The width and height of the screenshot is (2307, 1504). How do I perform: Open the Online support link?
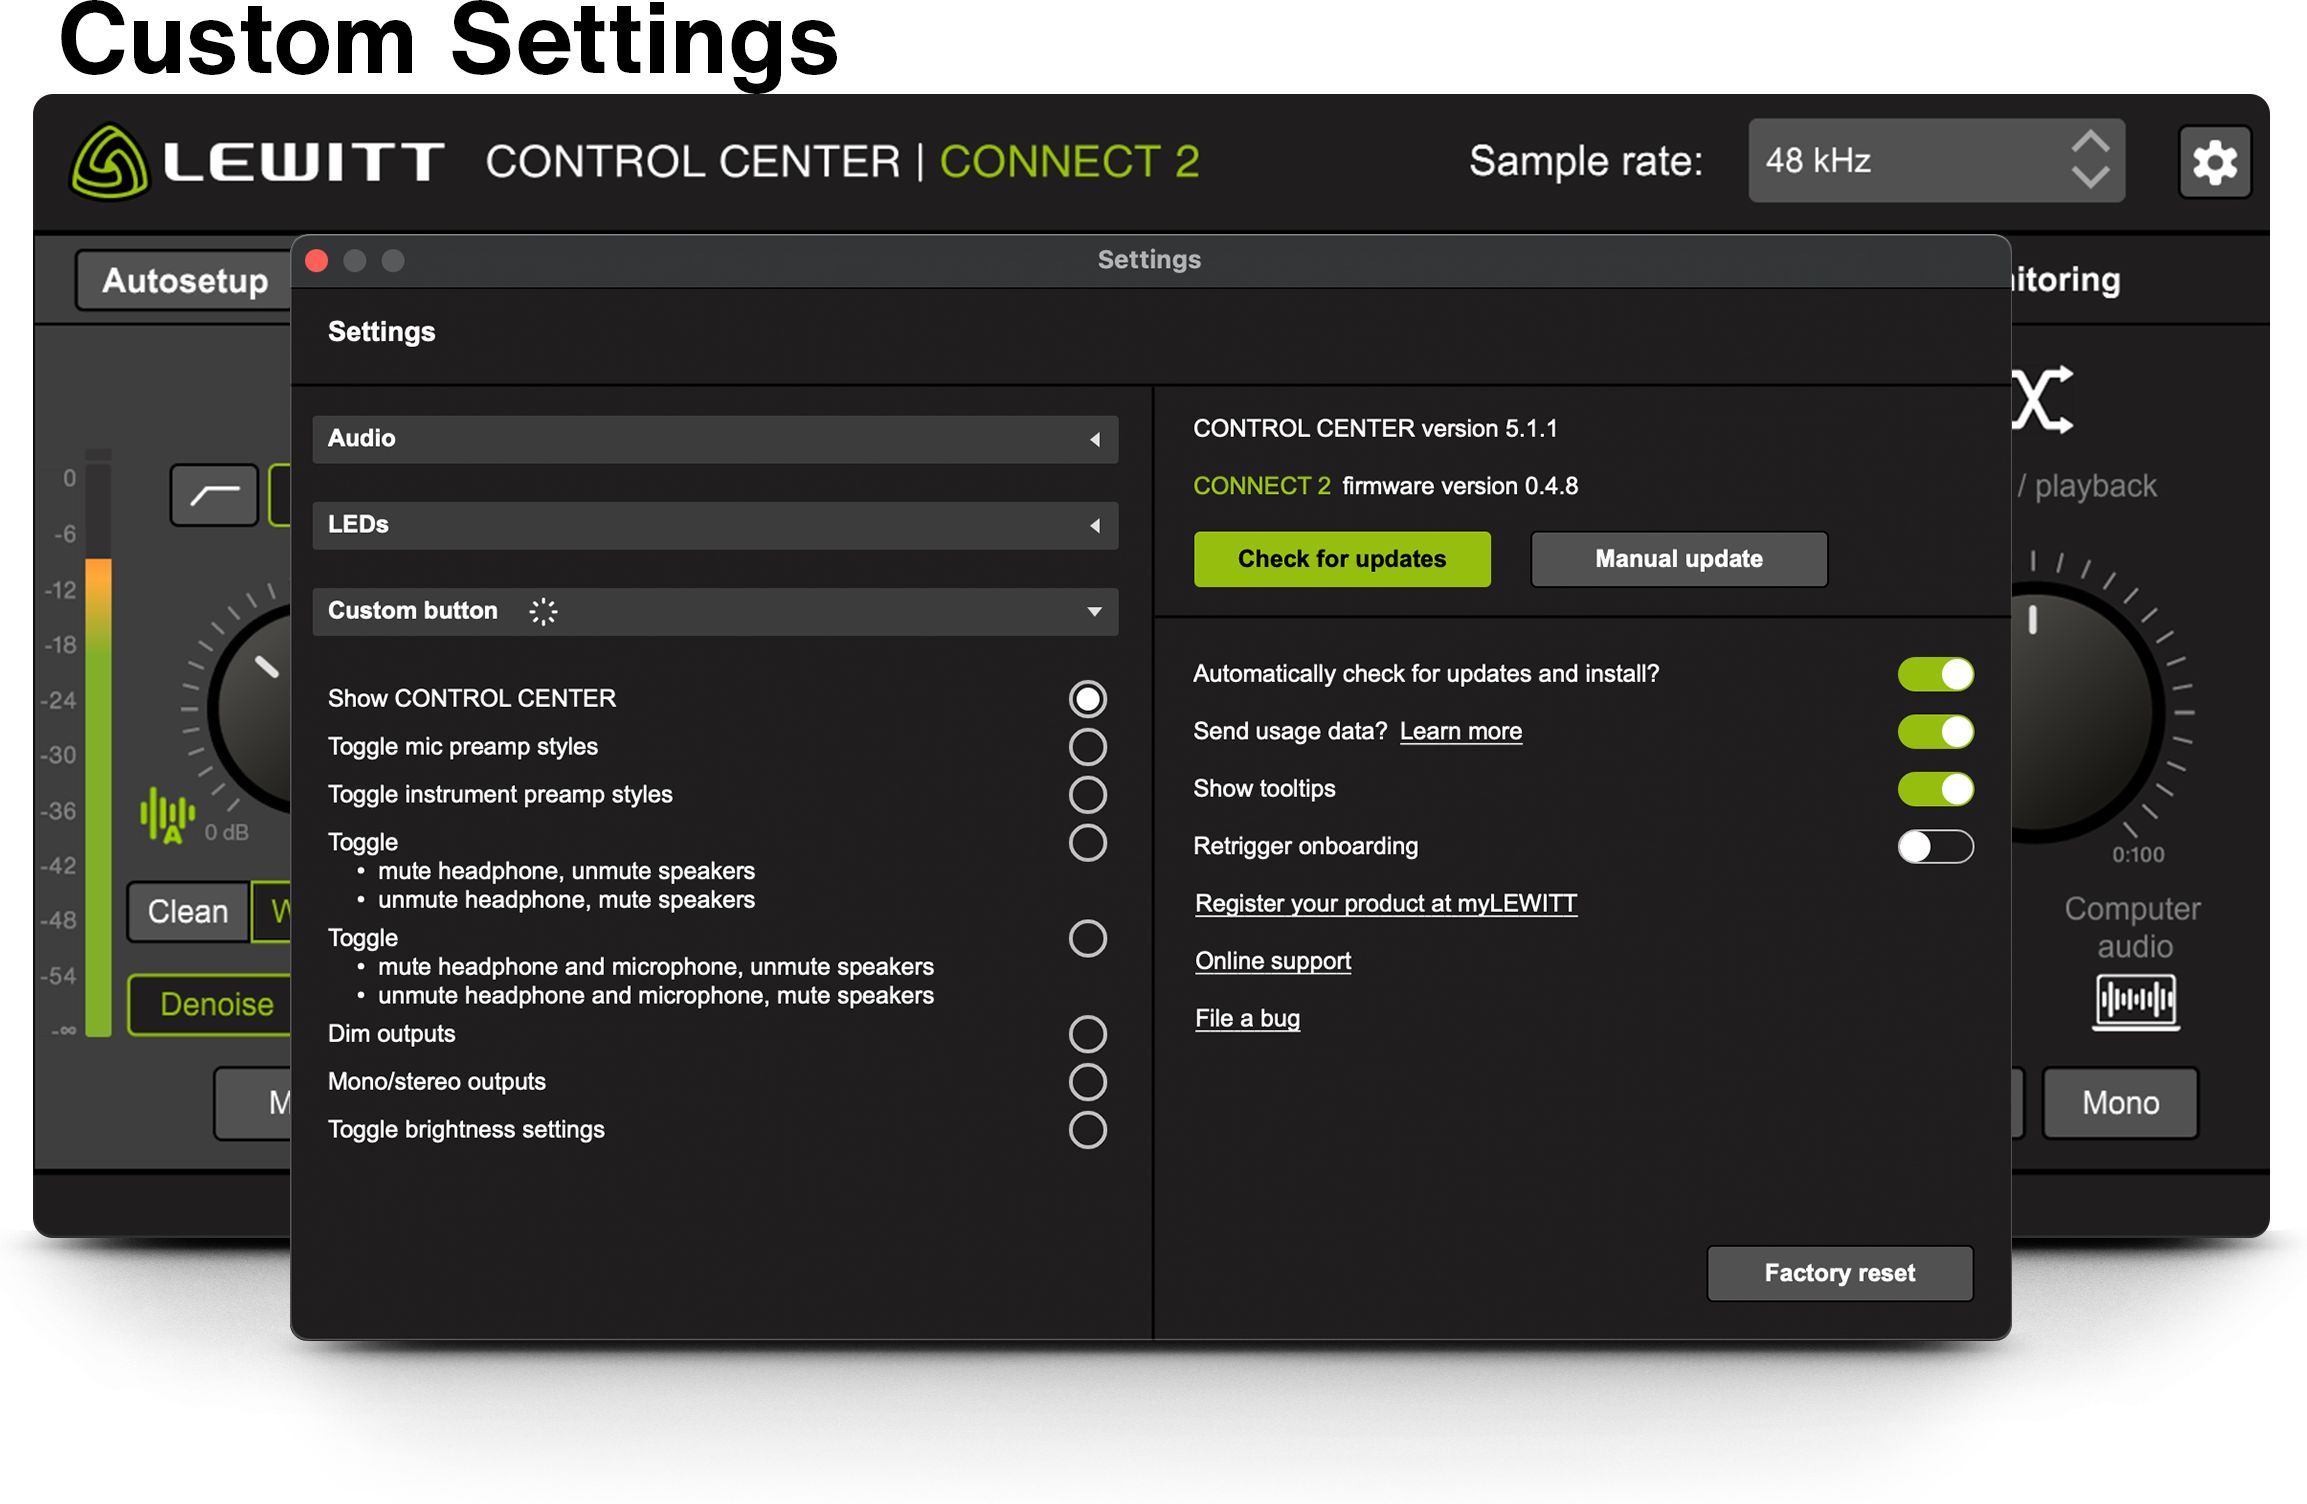click(x=1272, y=962)
